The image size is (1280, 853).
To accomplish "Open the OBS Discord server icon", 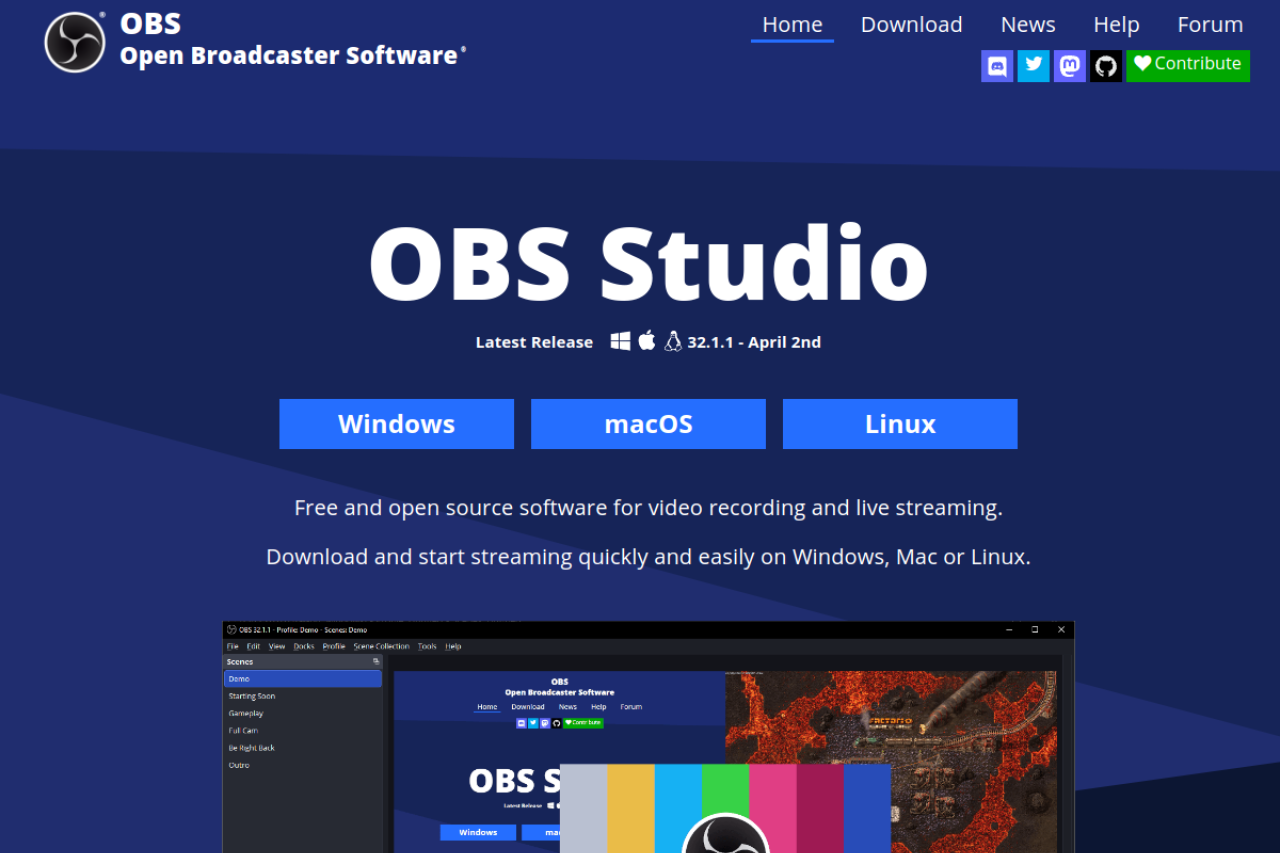I will (x=997, y=66).
